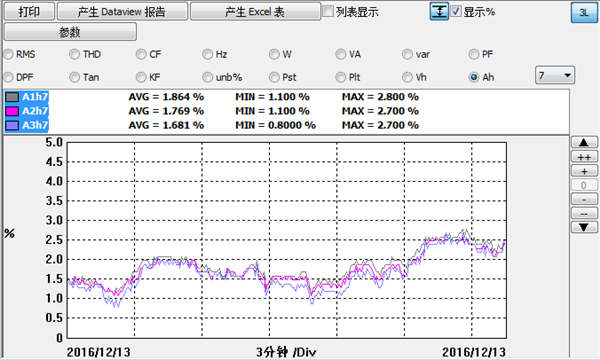Select the Tan radio button

[74, 77]
